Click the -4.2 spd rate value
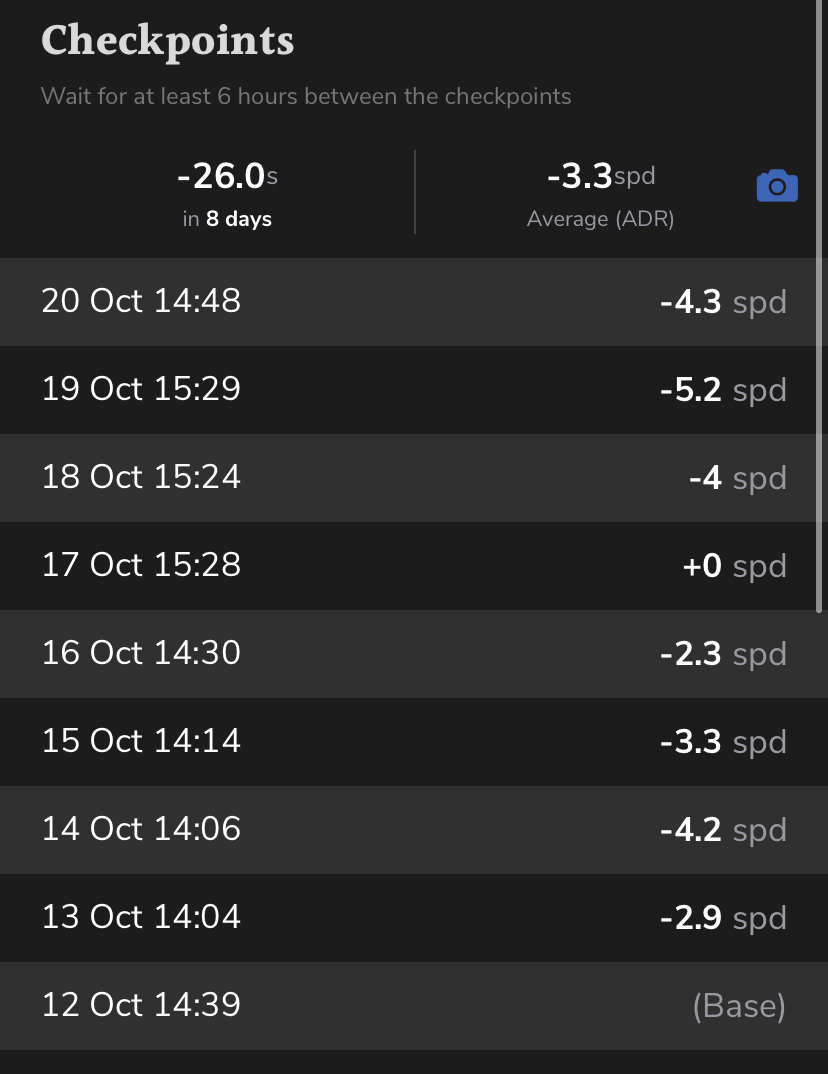The height and width of the screenshot is (1074, 828). click(723, 830)
